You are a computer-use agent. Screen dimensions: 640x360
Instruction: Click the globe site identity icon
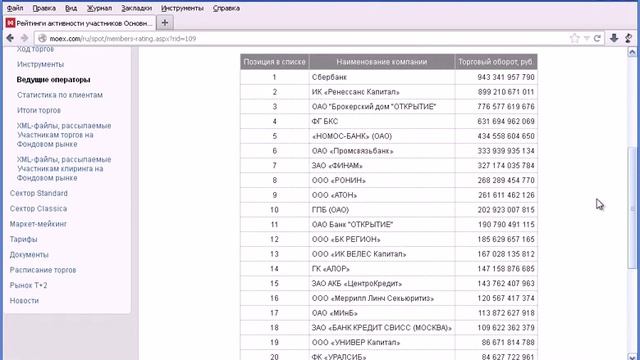pyautogui.click(x=42, y=38)
